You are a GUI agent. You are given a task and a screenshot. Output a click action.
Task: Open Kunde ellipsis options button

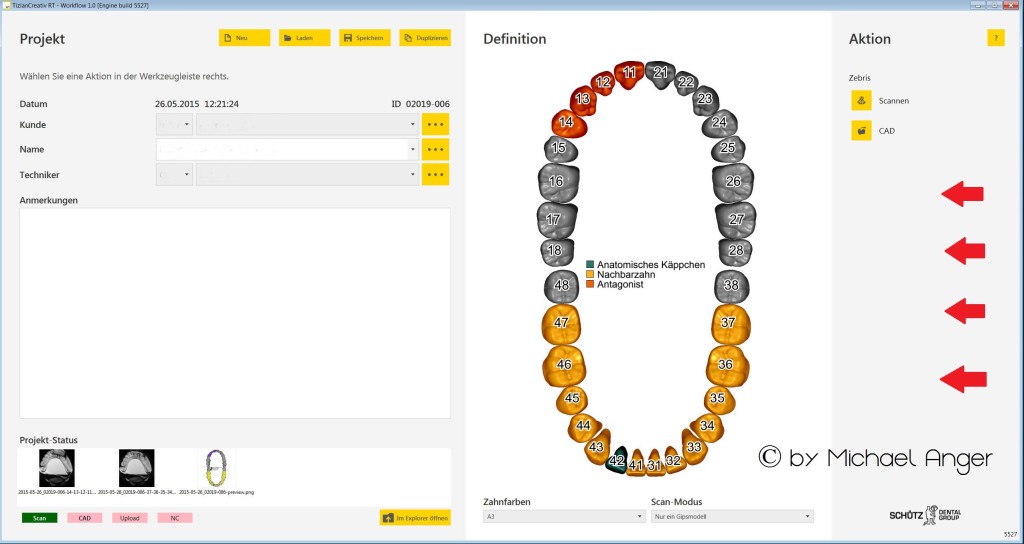436,124
